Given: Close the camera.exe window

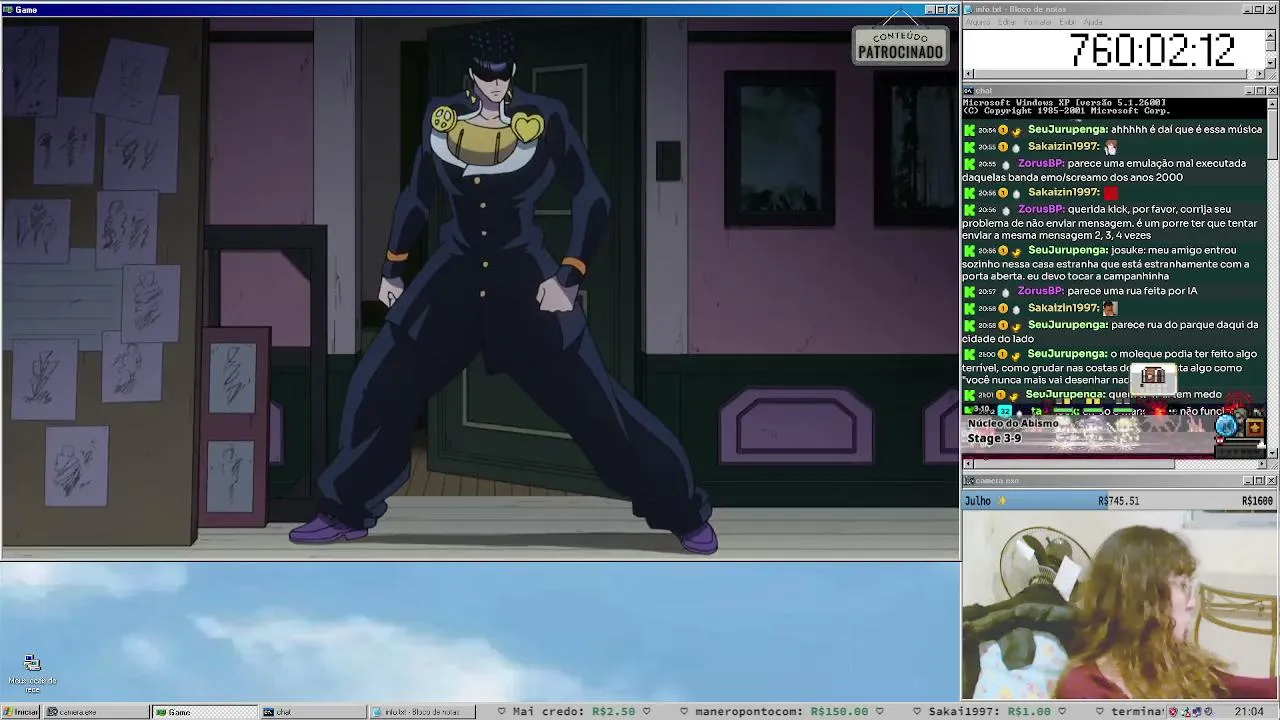Looking at the screenshot, I should pyautogui.click(x=1272, y=481).
